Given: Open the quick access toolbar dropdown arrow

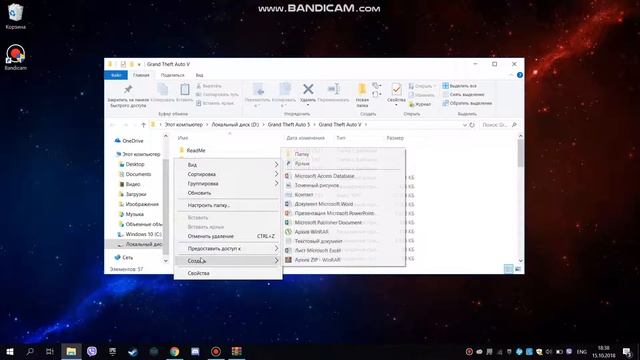Looking at the screenshot, I should pyautogui.click(x=139, y=64).
